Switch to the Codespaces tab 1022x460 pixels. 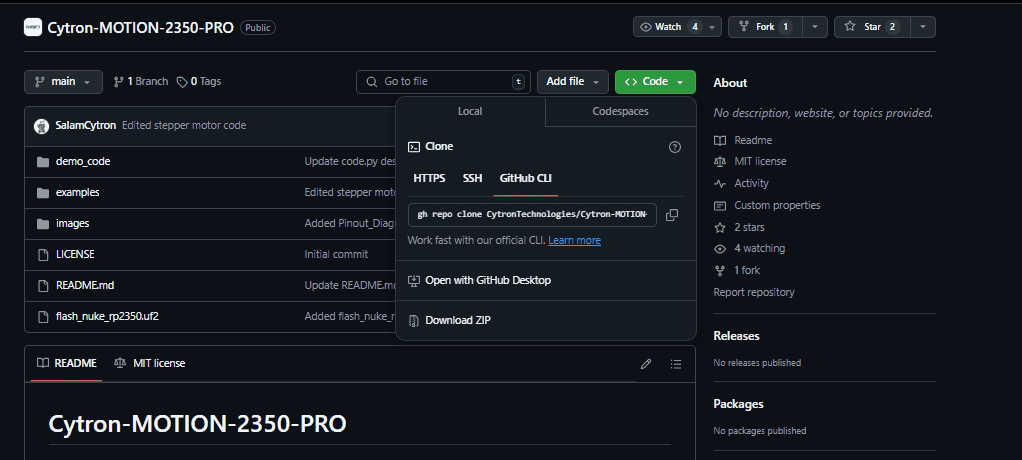[x=620, y=112]
